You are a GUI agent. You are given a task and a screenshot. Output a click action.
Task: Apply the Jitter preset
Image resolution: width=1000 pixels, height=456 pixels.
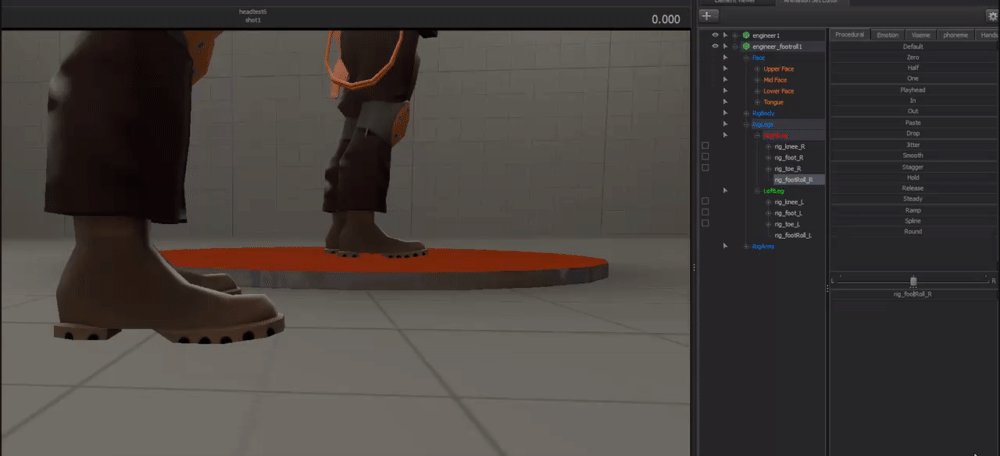coord(913,145)
